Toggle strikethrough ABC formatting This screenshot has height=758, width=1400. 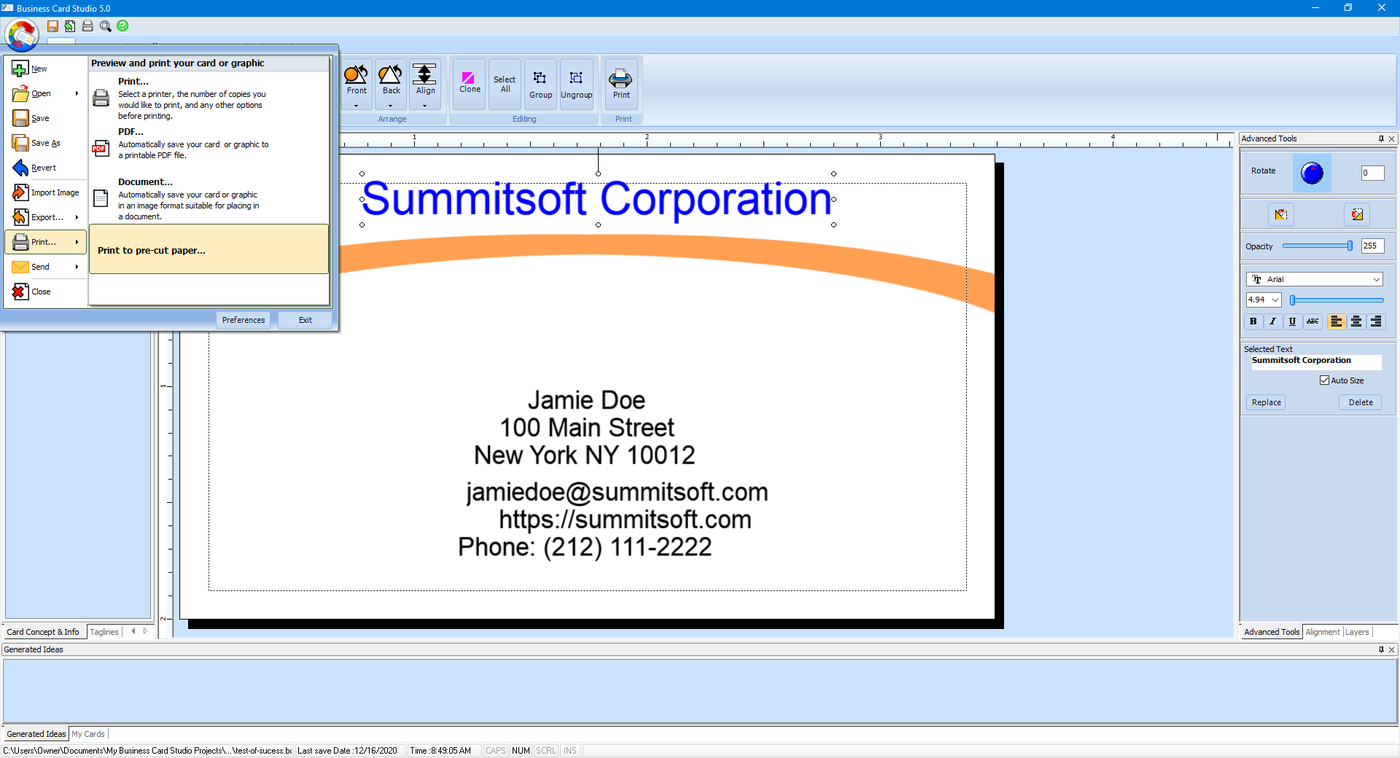[1313, 322]
